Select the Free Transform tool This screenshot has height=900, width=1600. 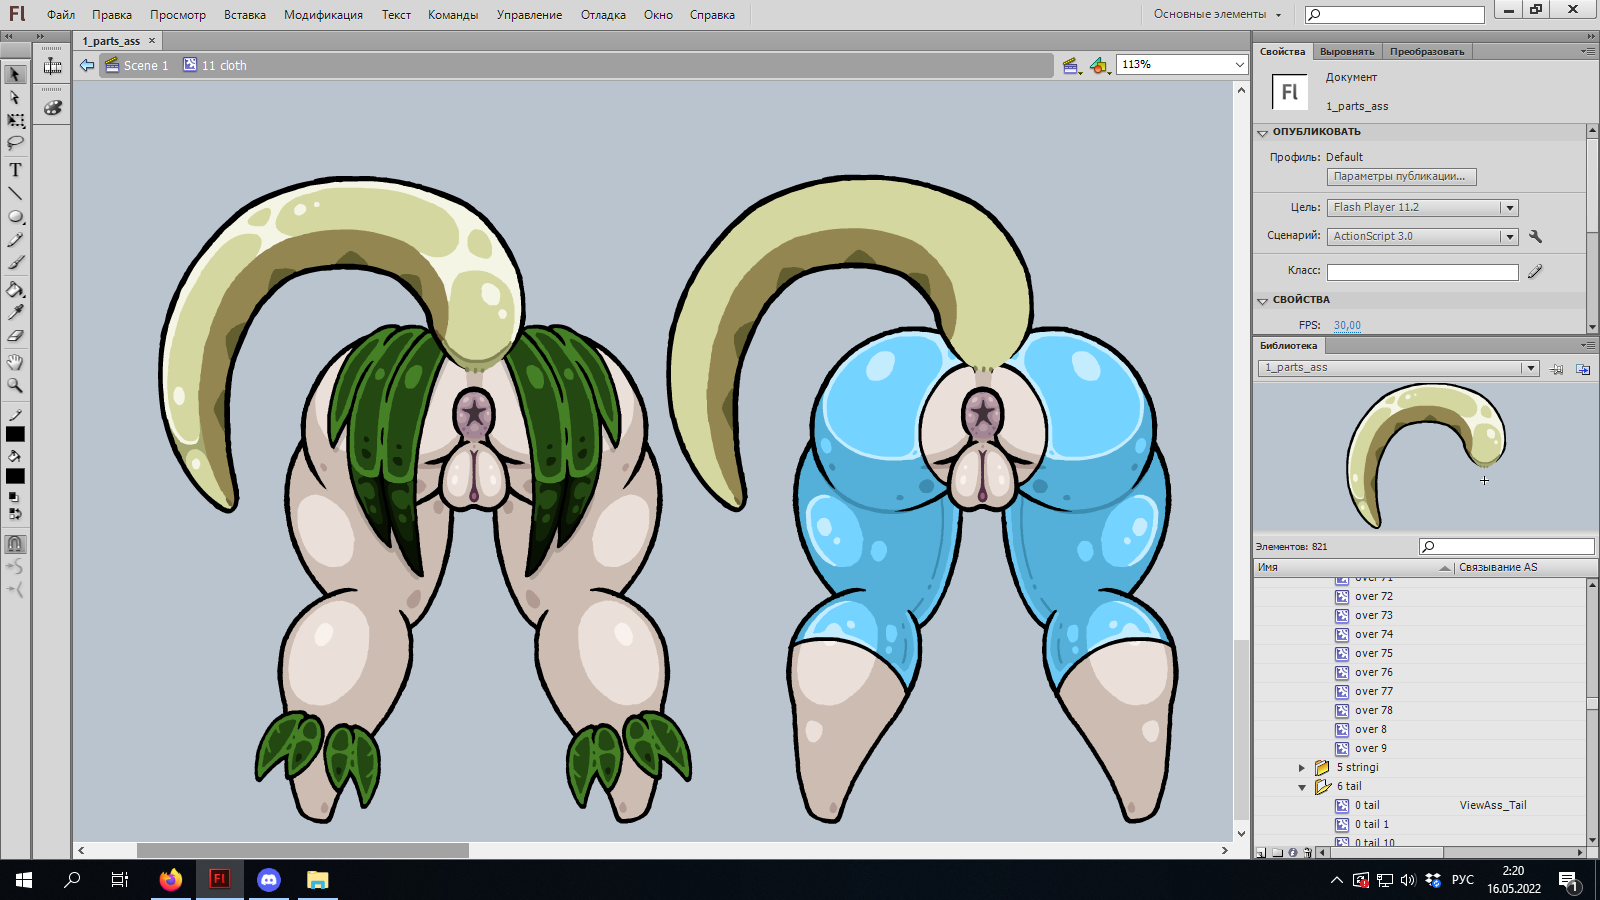(15, 120)
